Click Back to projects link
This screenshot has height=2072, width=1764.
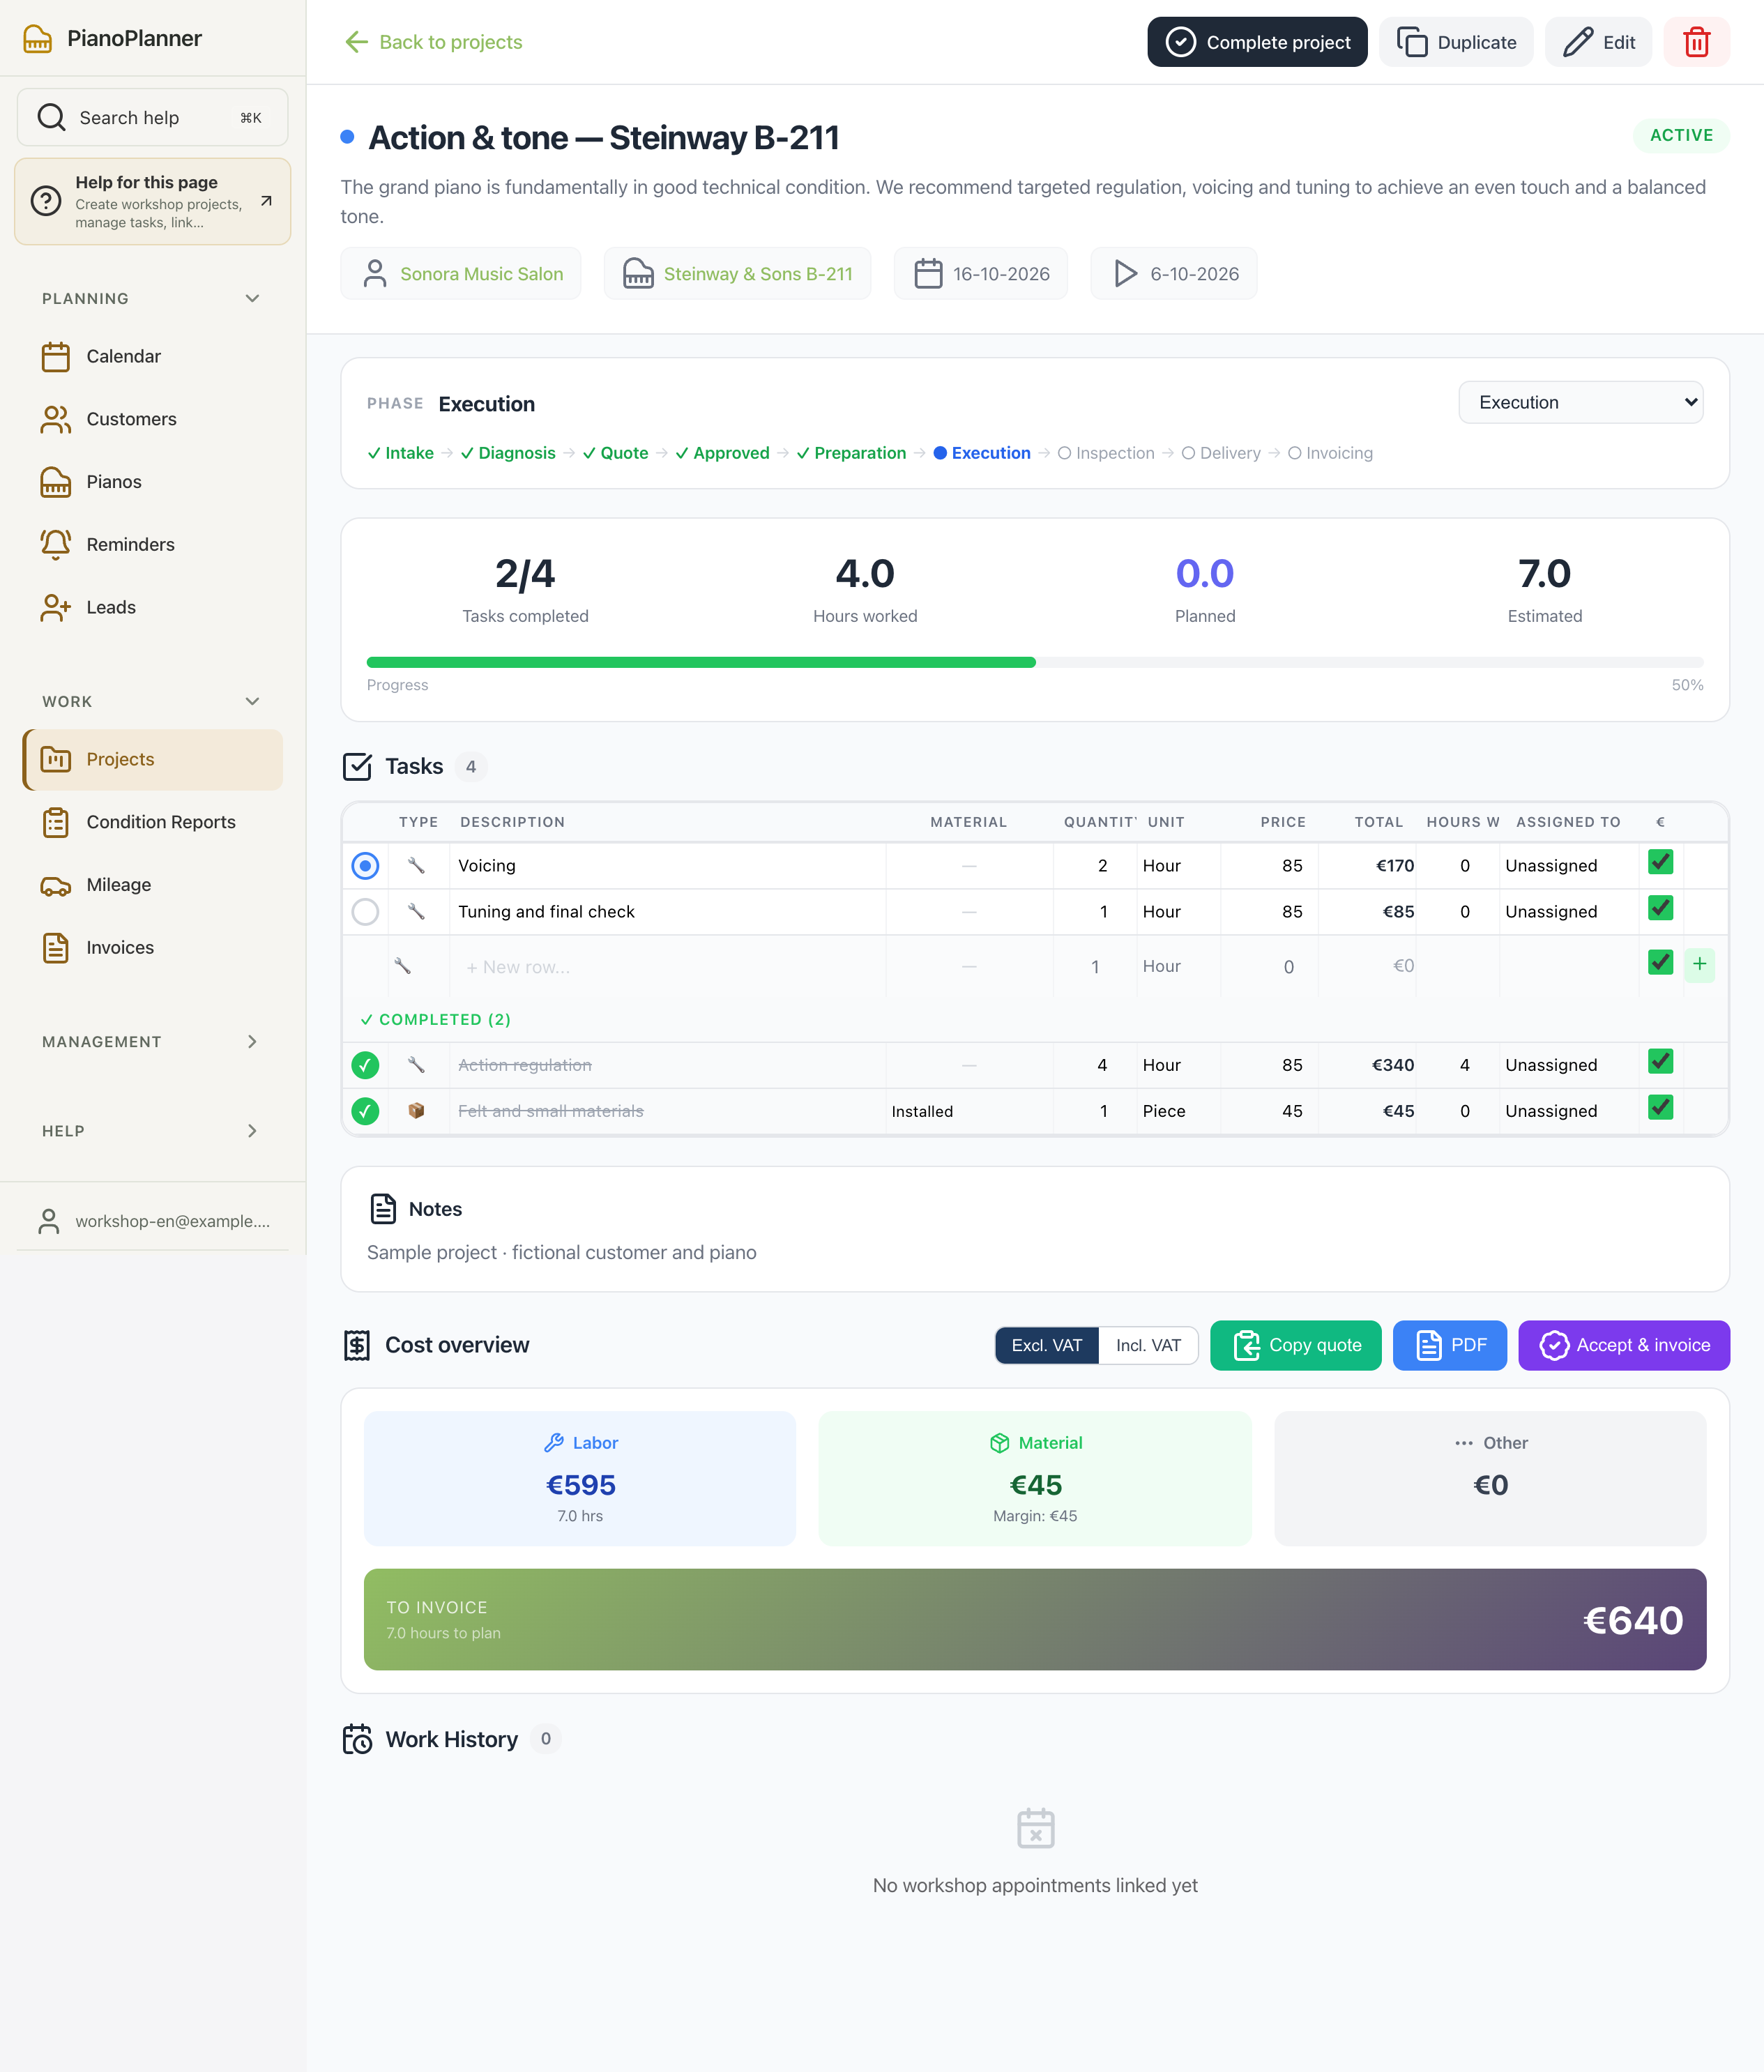pos(433,42)
